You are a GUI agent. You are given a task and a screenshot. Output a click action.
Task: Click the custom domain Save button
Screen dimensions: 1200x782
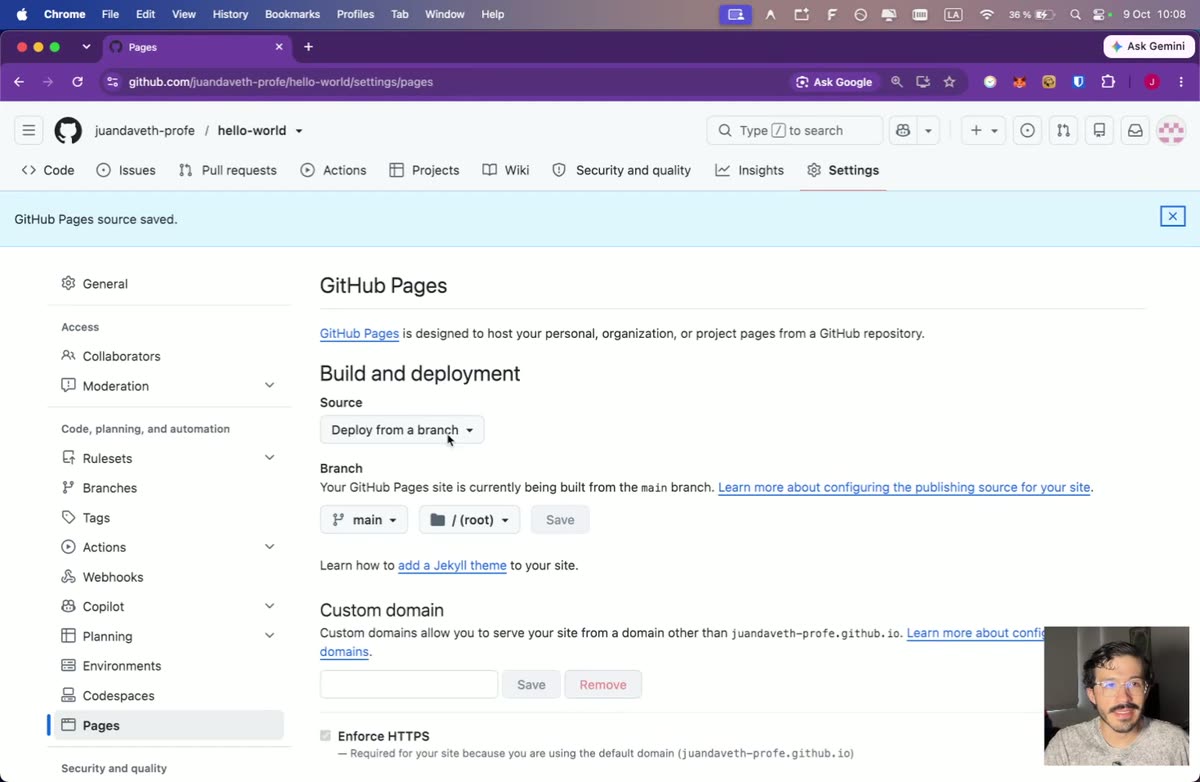(x=531, y=684)
